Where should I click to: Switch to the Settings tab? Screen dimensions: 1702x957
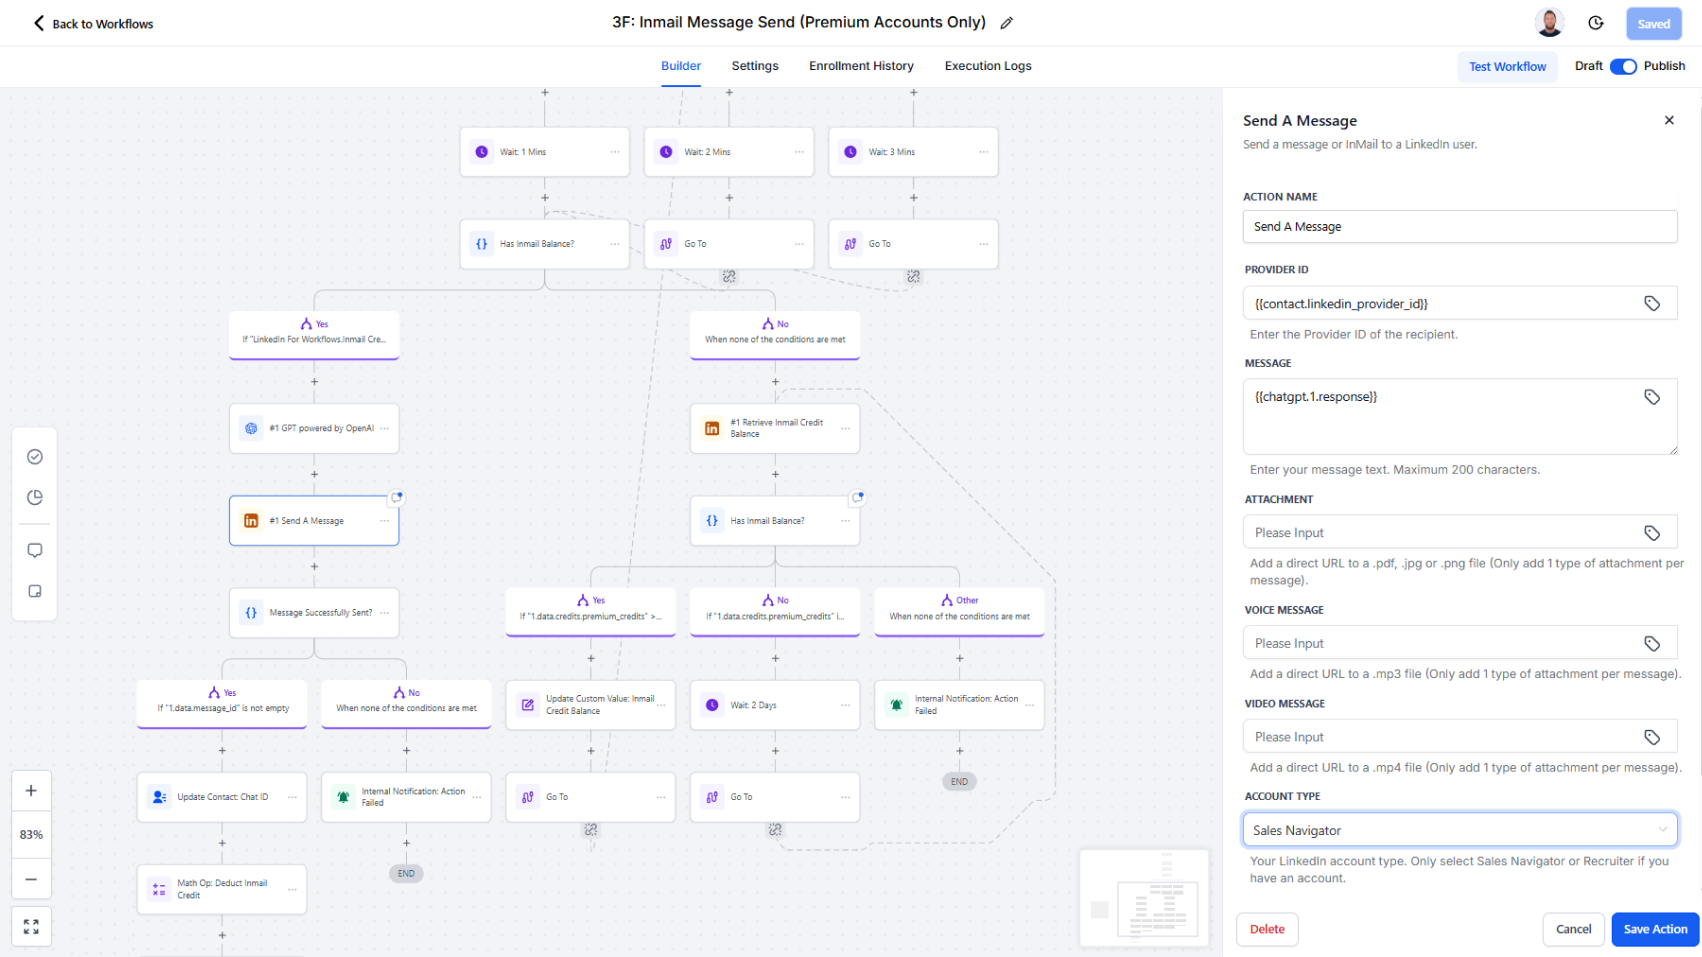point(755,66)
